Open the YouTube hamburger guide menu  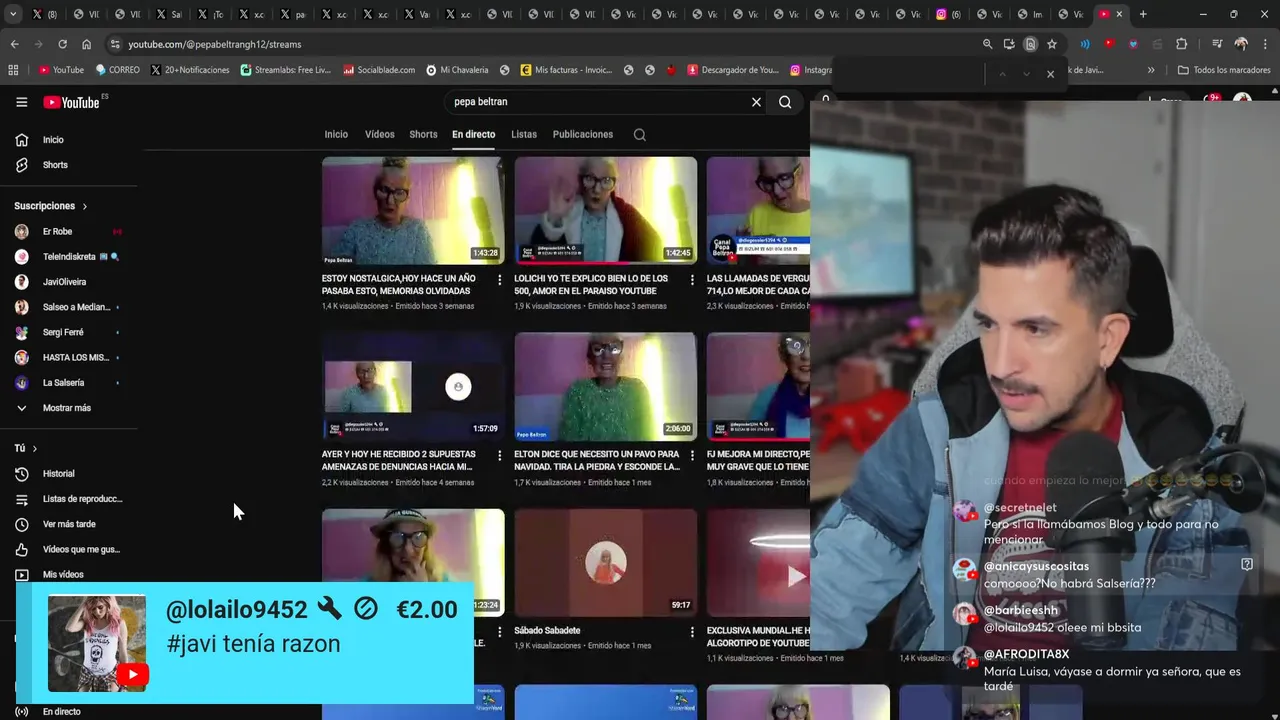21,102
